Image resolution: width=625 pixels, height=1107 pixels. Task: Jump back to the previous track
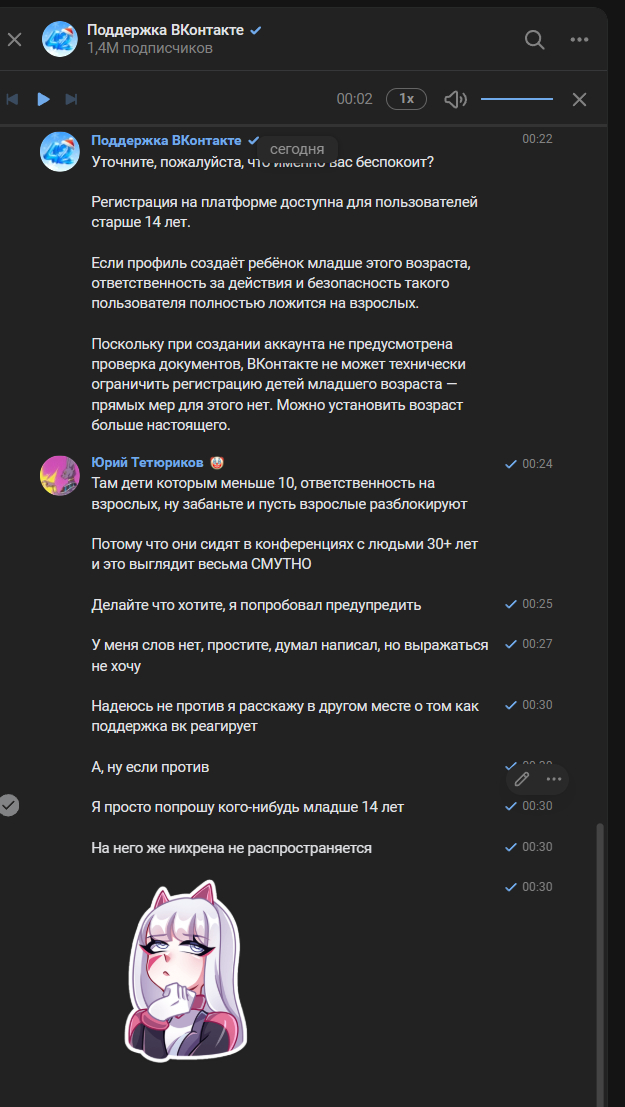pos(14,98)
